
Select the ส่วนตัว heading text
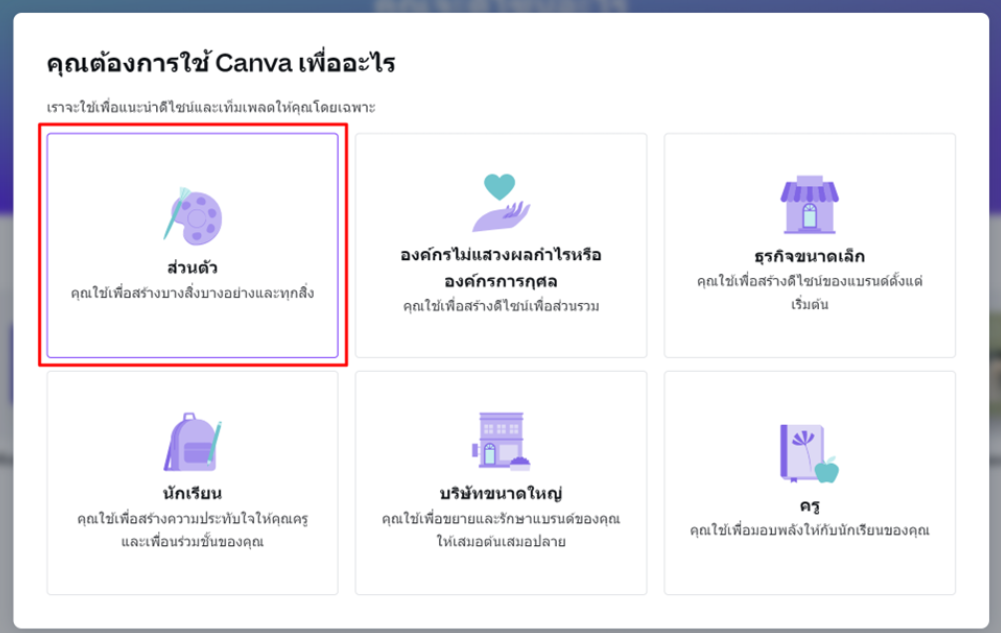192,267
